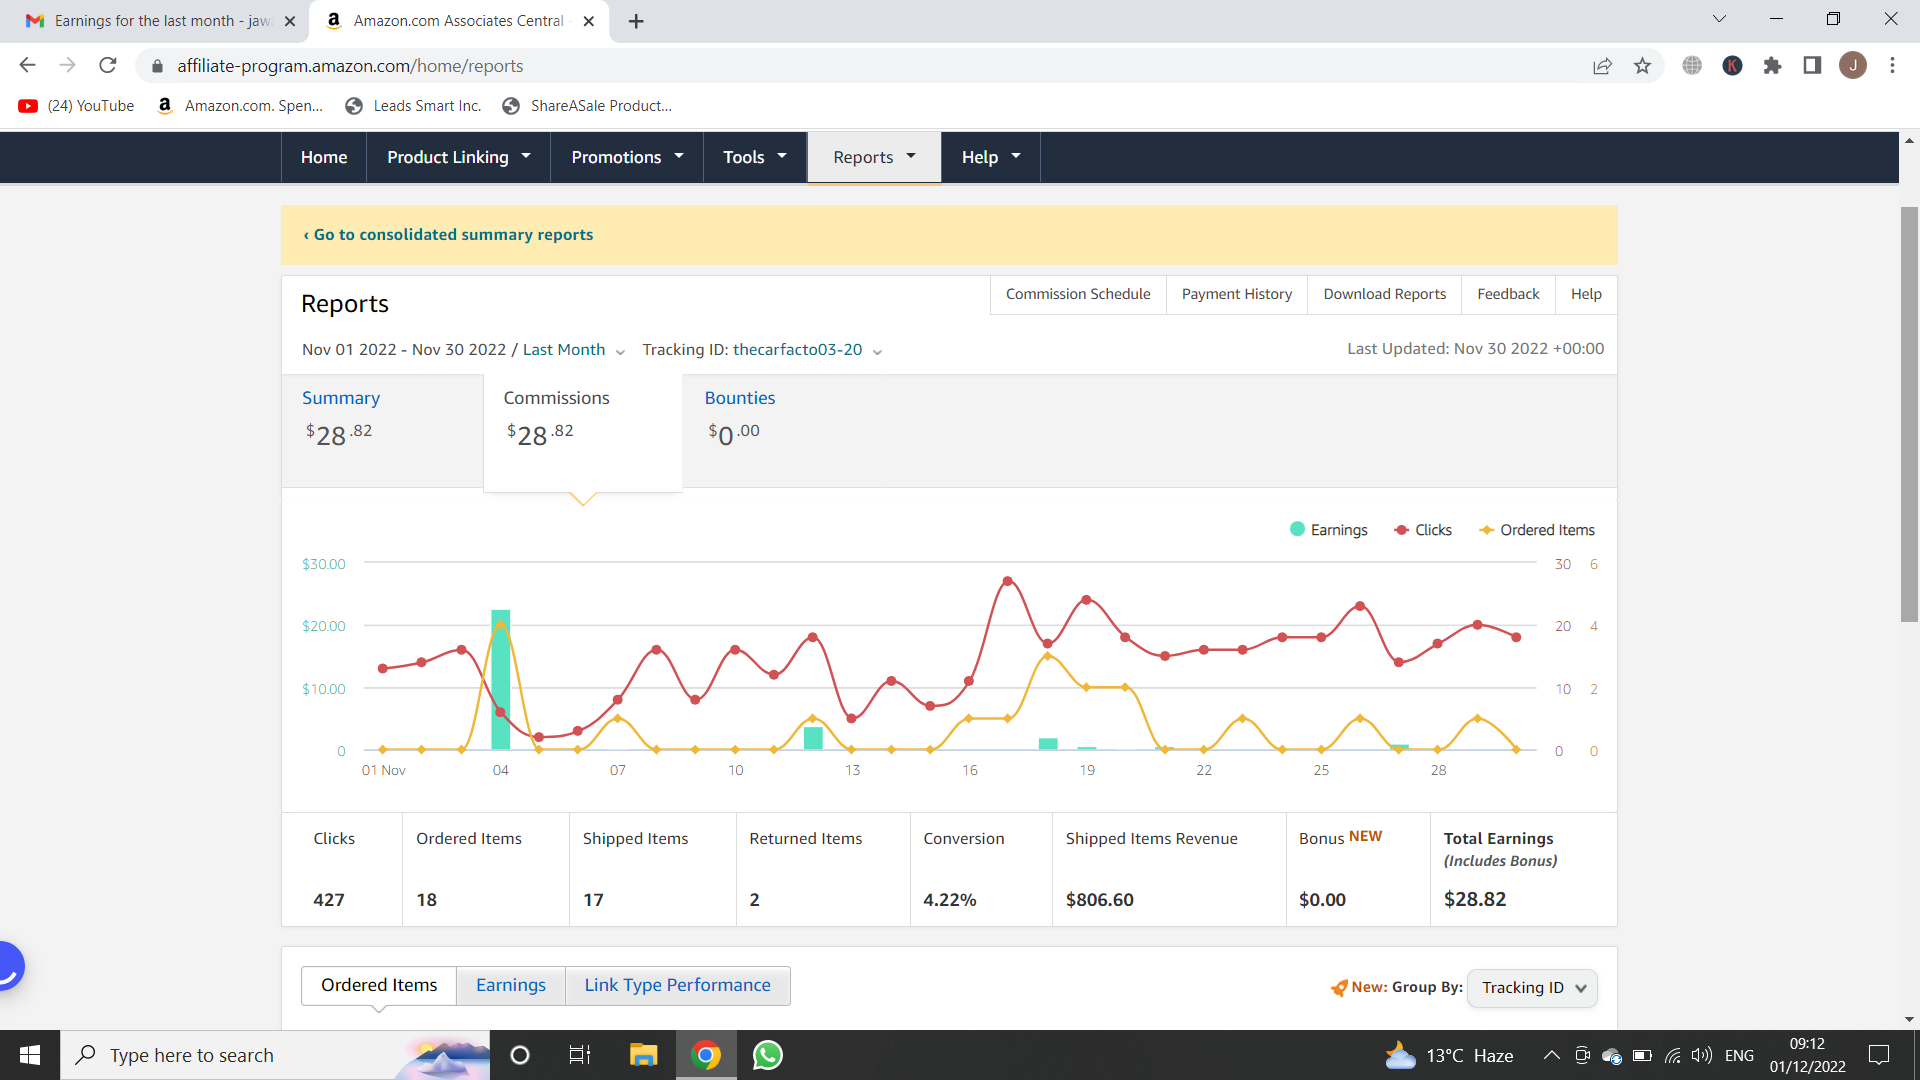Toggle Earnings series in chart legend
Screen dimensions: 1920x1080
click(1328, 530)
